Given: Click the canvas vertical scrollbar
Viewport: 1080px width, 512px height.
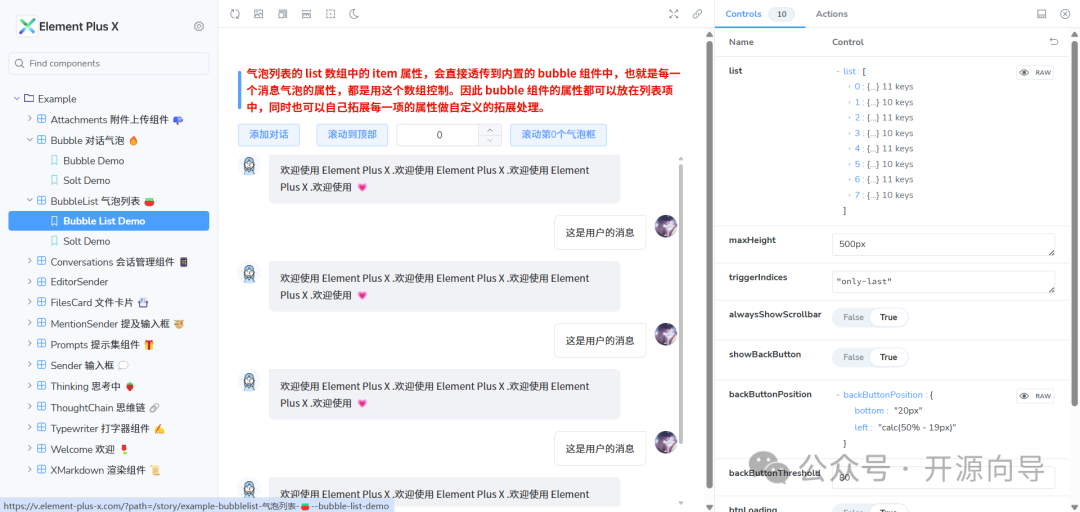Looking at the screenshot, I should 709,265.
